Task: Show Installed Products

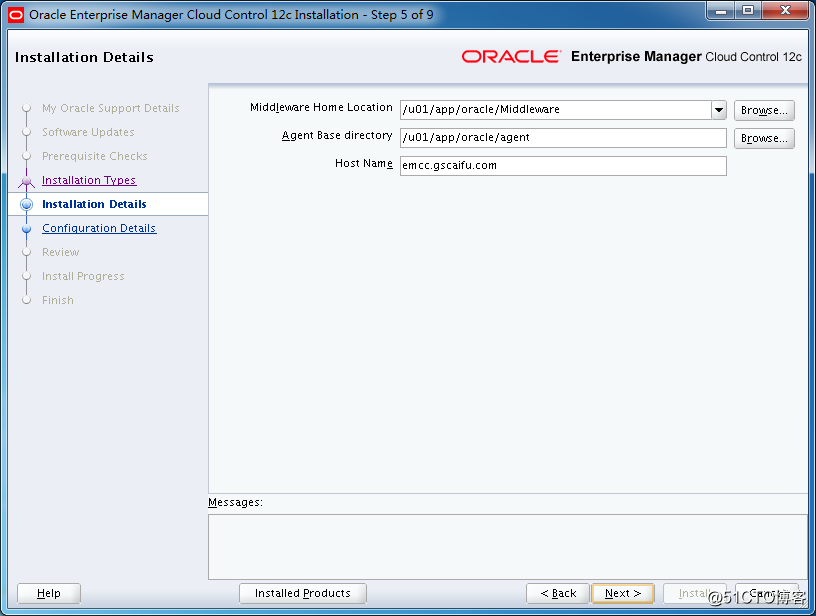Action: (x=303, y=594)
